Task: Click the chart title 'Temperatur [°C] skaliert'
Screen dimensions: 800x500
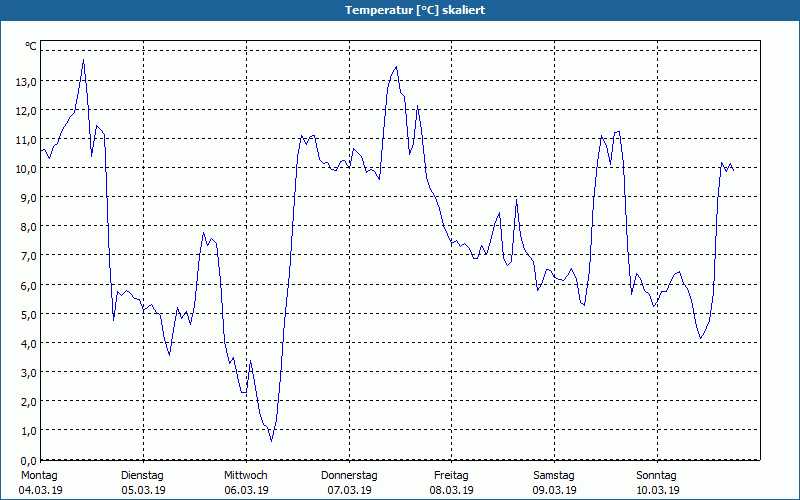Action: [x=415, y=10]
